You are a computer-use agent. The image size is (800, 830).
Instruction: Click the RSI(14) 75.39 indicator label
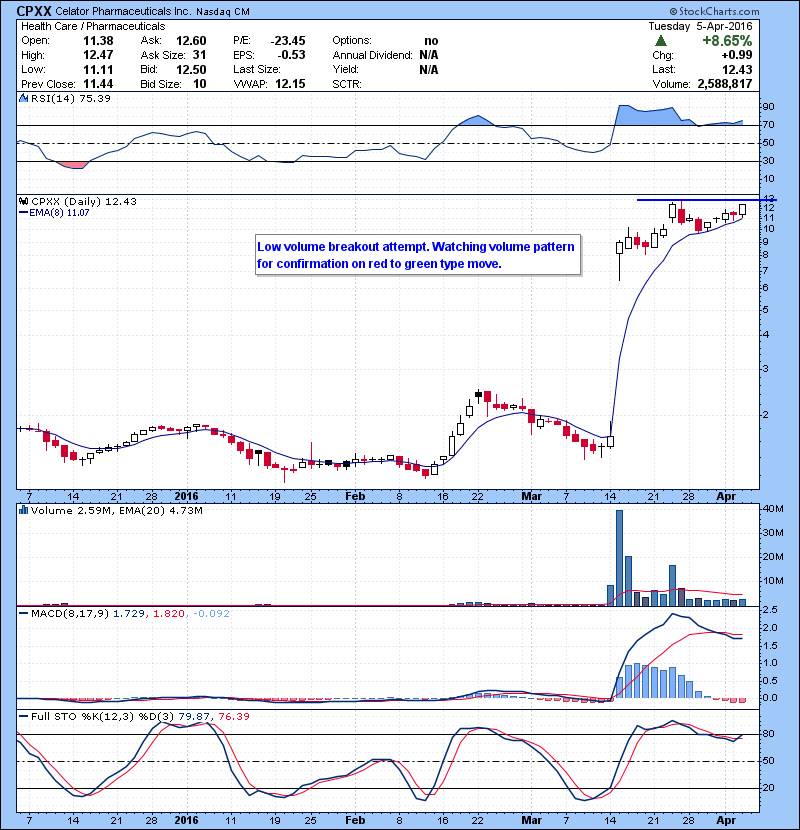[x=71, y=98]
